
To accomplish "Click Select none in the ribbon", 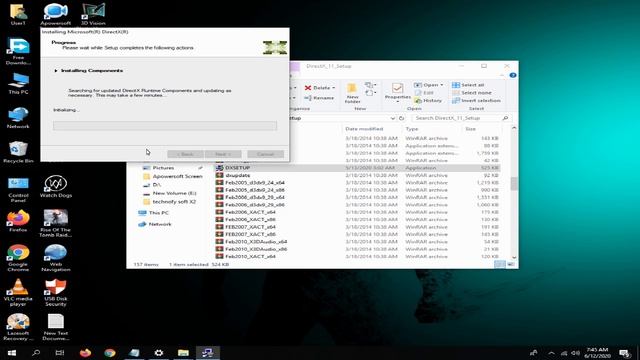I will 472,93.
